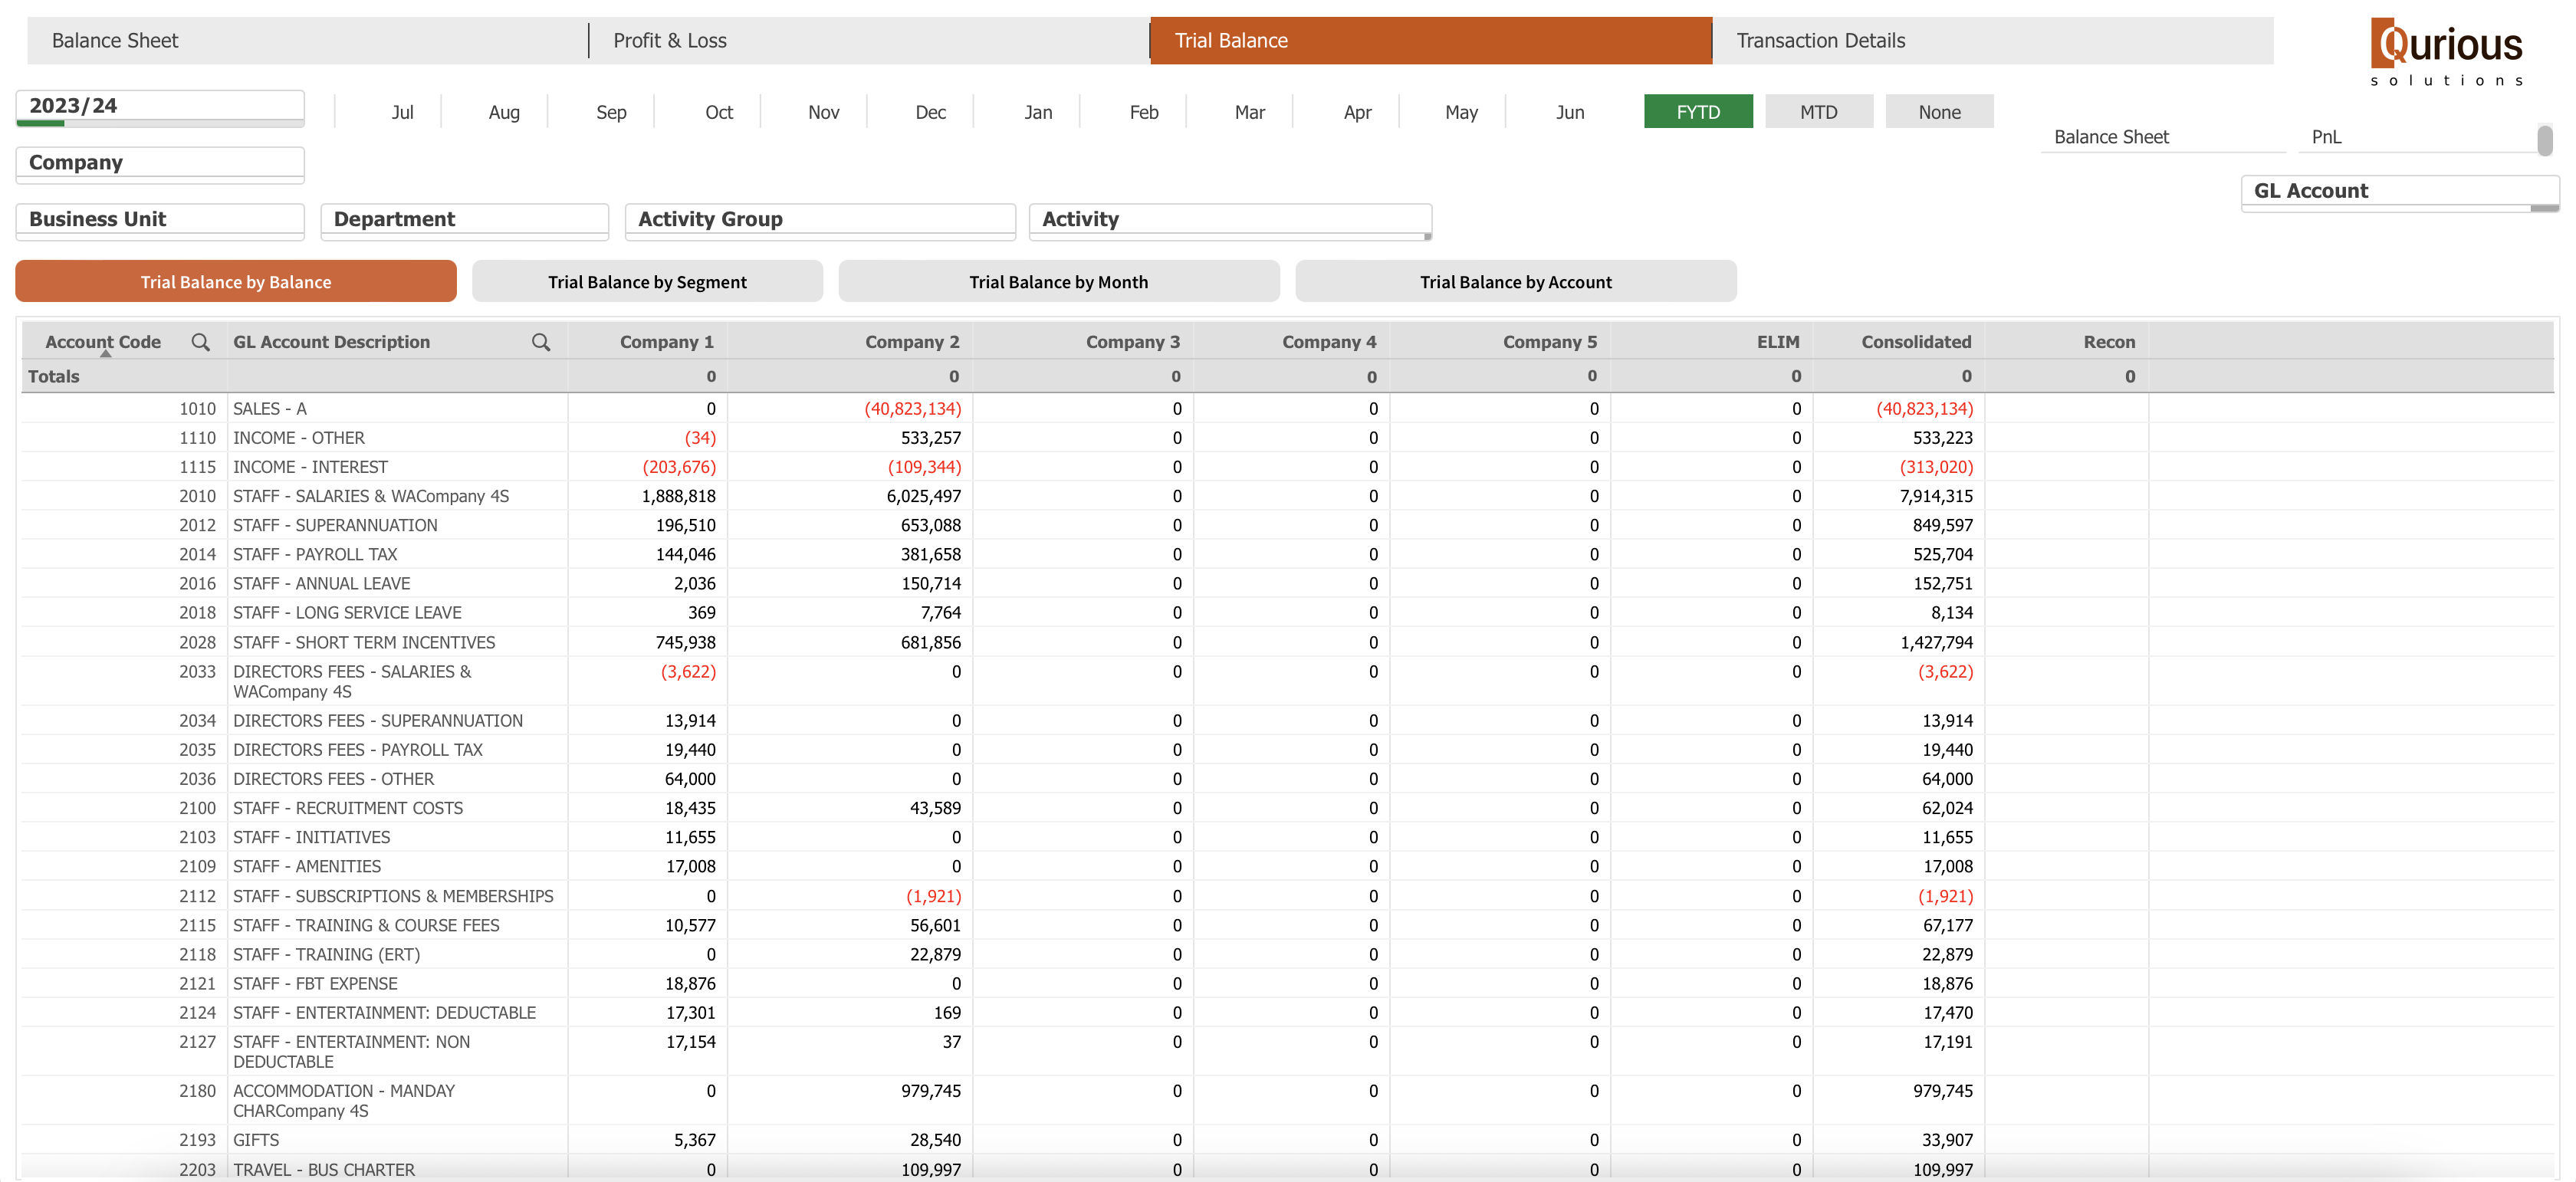Select STAFF - FBT EXPENSE row

pyautogui.click(x=1288, y=984)
